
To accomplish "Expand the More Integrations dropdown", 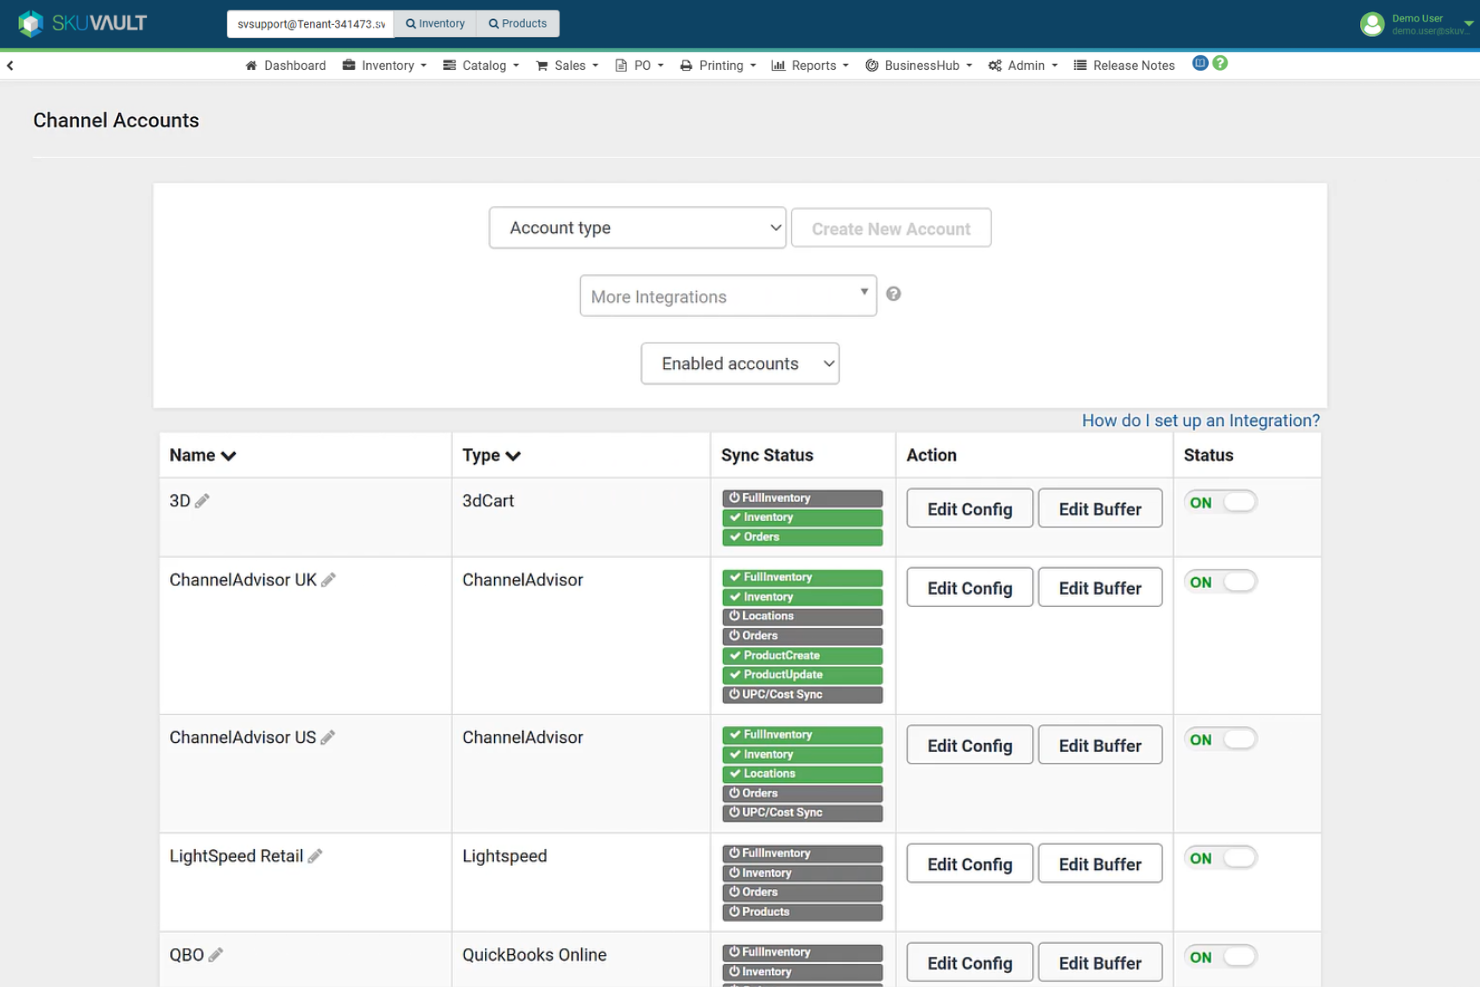I will pyautogui.click(x=727, y=295).
